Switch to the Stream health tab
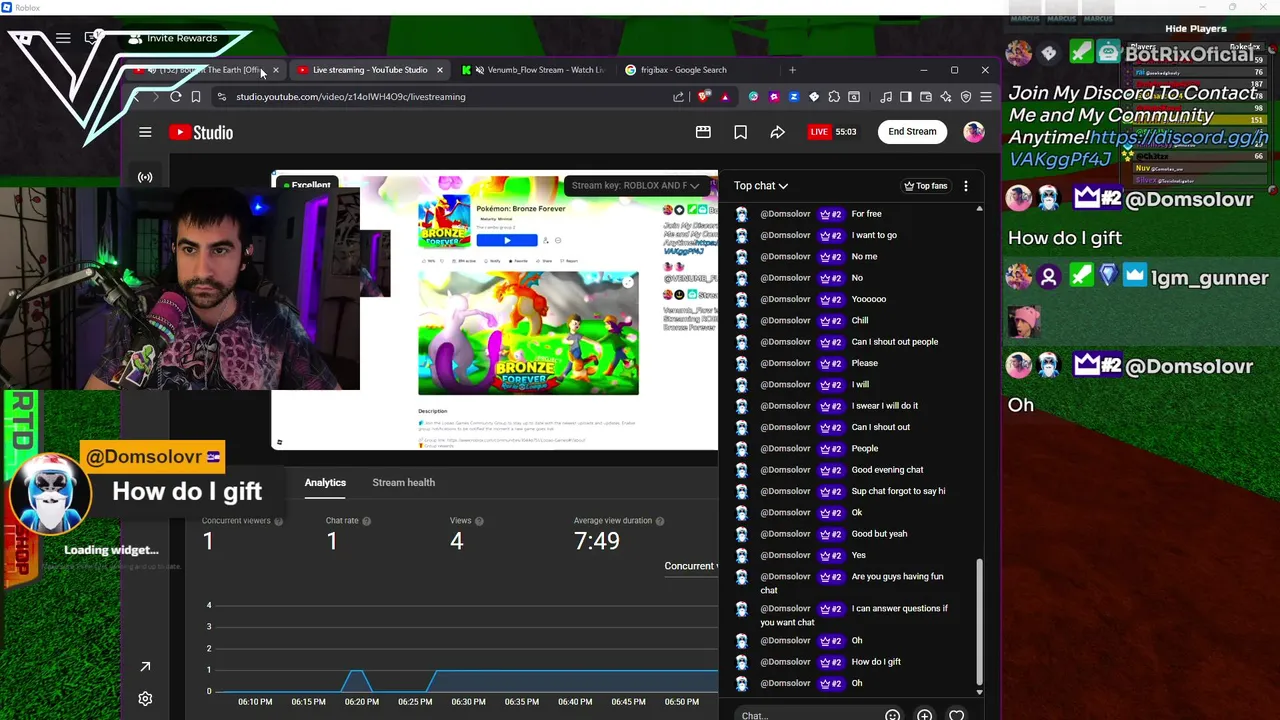Viewport: 1280px width, 720px height. (403, 482)
